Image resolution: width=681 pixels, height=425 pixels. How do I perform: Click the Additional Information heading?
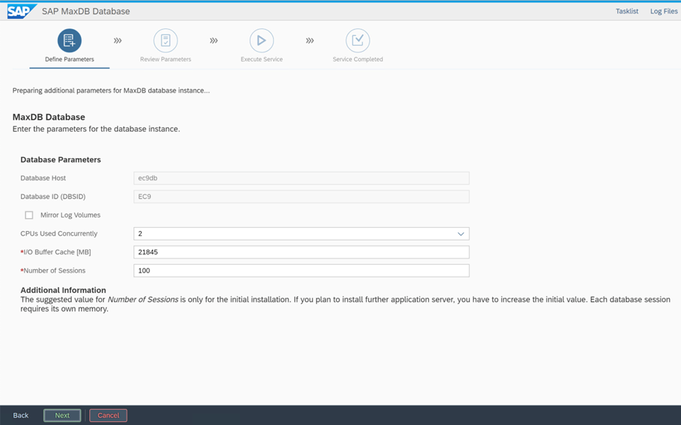(x=63, y=290)
